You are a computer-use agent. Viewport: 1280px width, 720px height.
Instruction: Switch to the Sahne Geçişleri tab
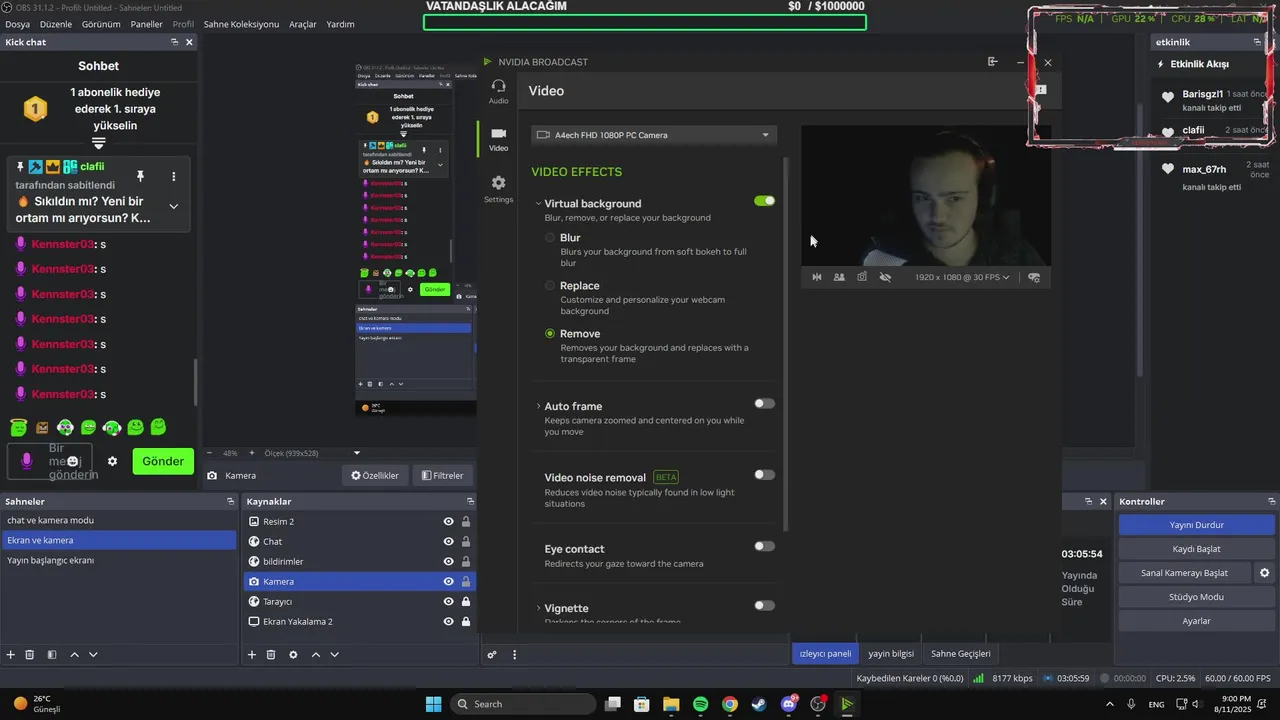tap(961, 654)
